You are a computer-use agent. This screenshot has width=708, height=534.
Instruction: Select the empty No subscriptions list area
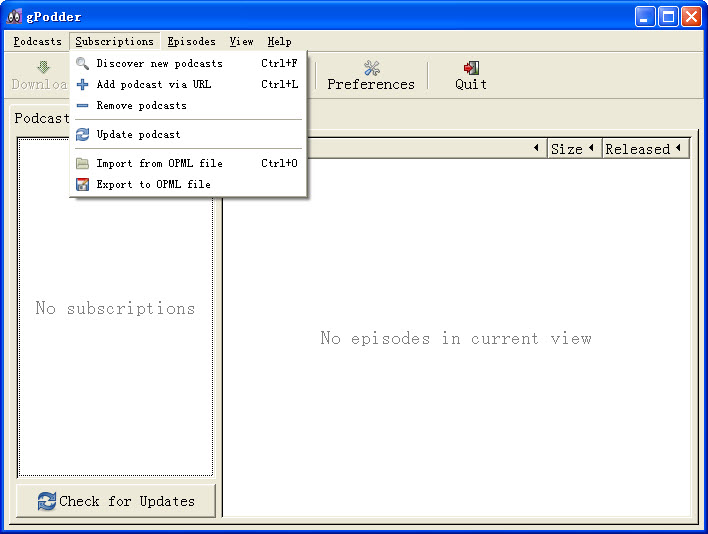coord(115,308)
